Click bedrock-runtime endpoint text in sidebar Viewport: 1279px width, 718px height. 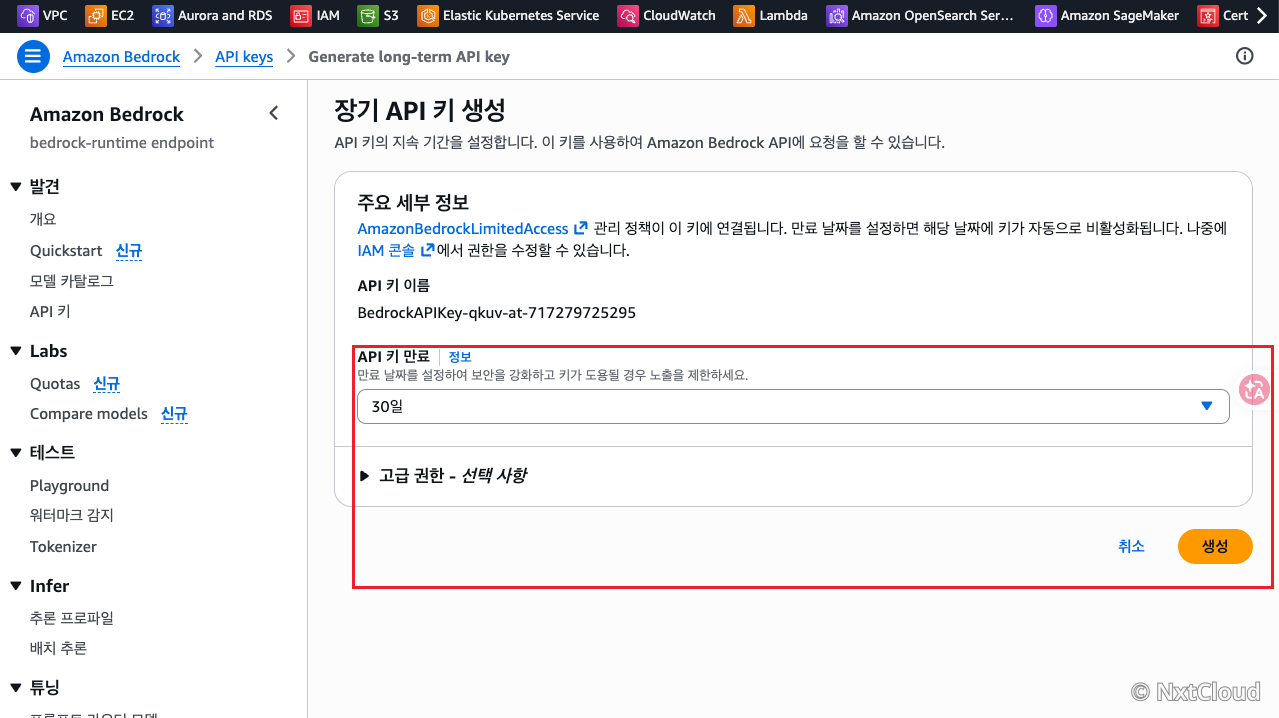(x=122, y=143)
